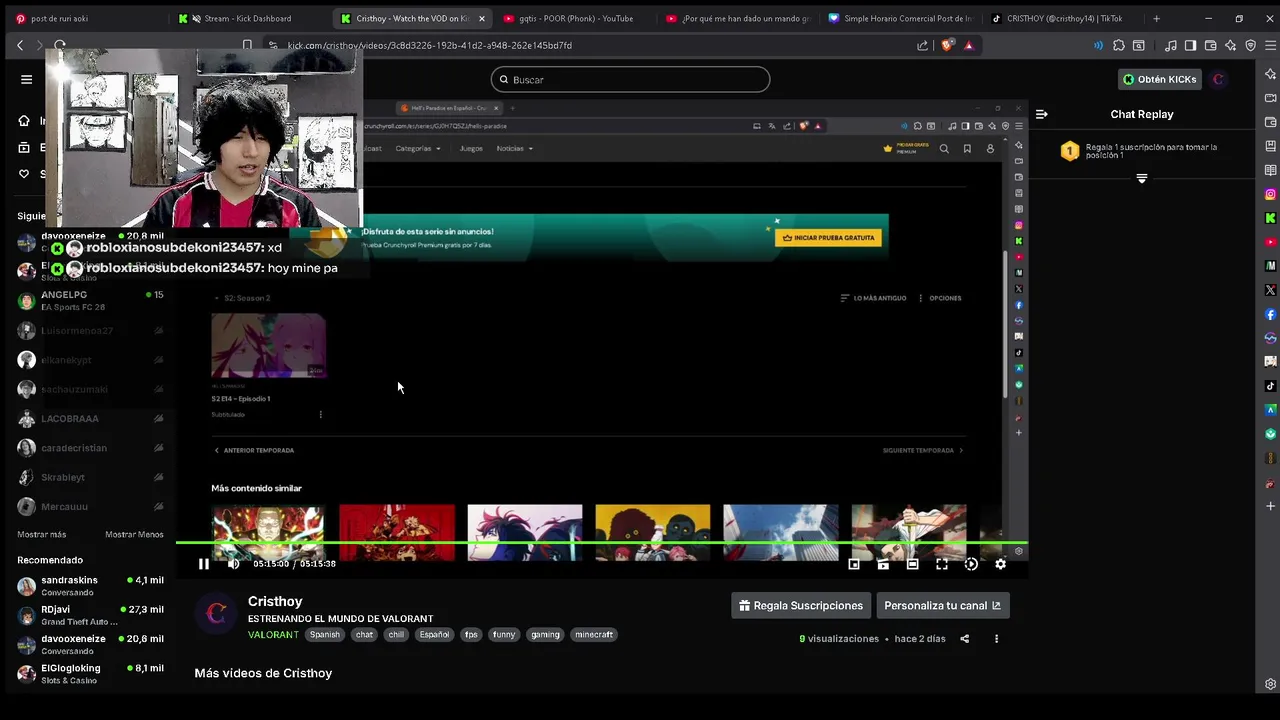Viewport: 1280px width, 720px height.
Task: Switch to CRISTHOY TikTok tab
Action: click(x=1064, y=18)
